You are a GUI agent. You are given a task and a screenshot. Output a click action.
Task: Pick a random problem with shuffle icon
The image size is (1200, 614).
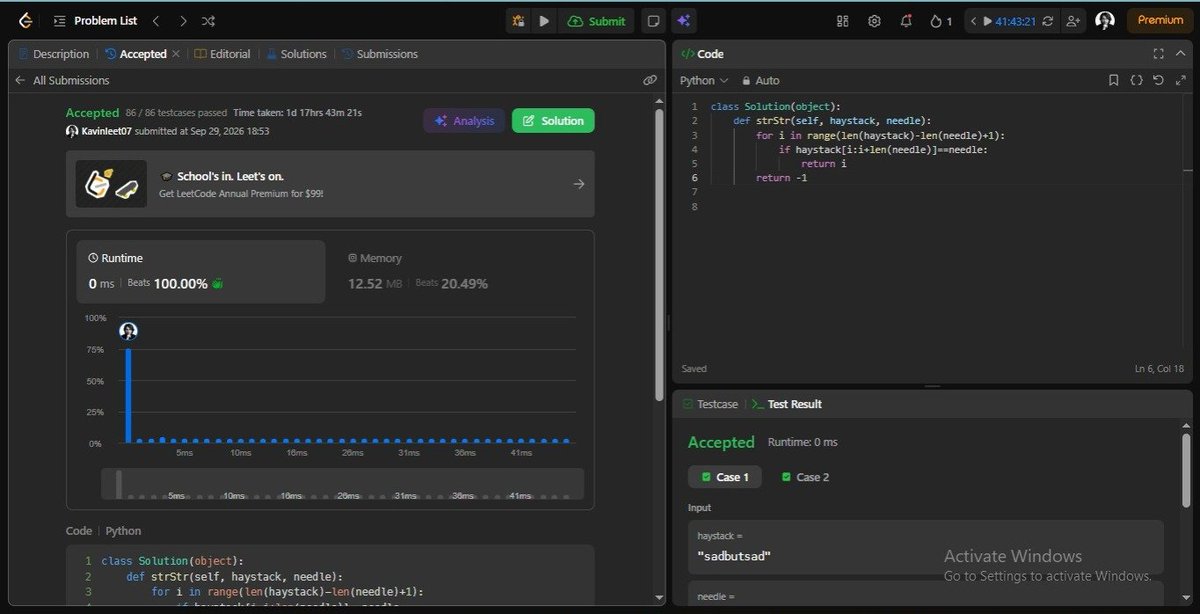[208, 20]
